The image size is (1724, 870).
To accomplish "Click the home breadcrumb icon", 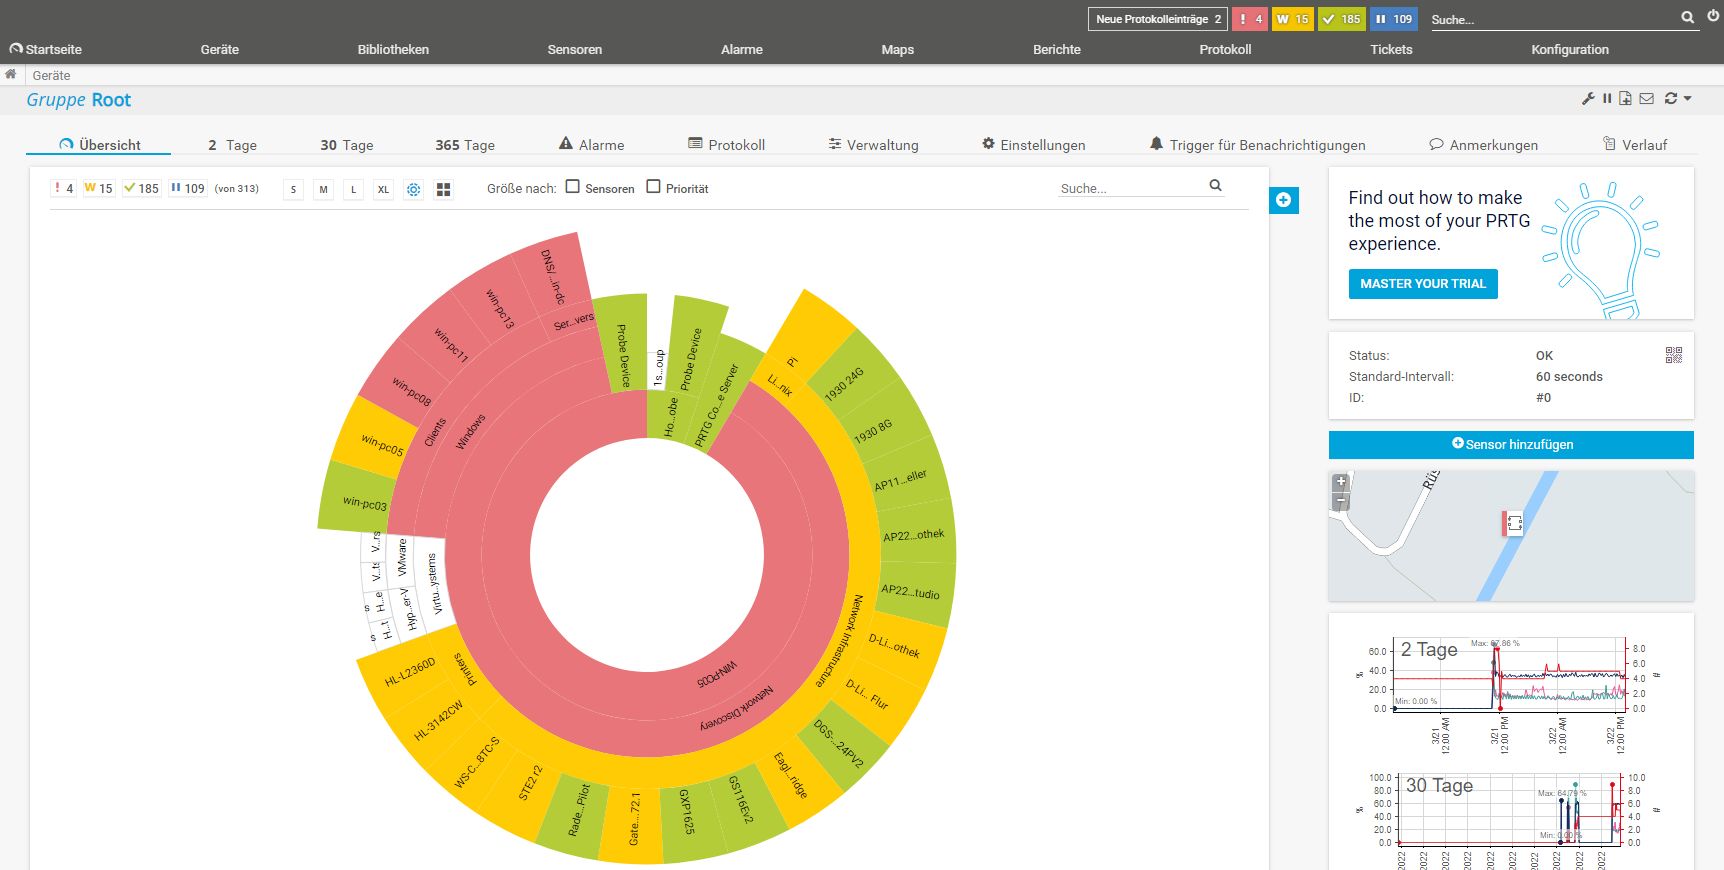I will click(x=11, y=75).
